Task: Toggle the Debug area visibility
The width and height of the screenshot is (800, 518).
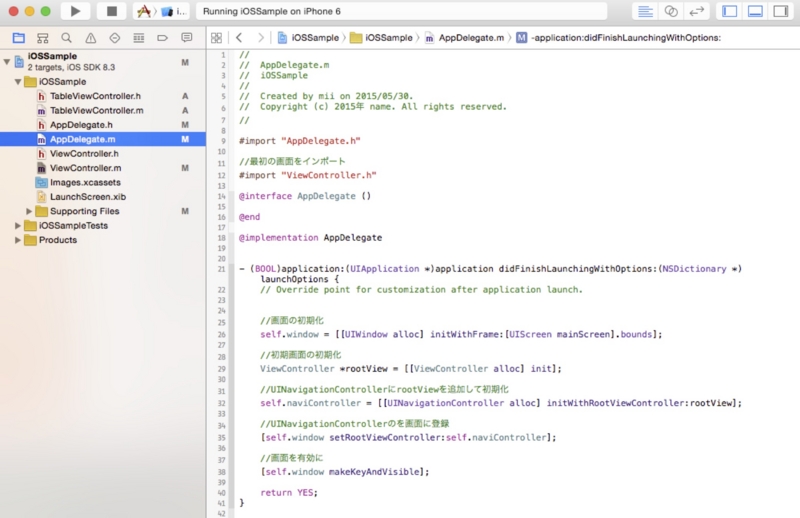Action: pyautogui.click(x=755, y=11)
